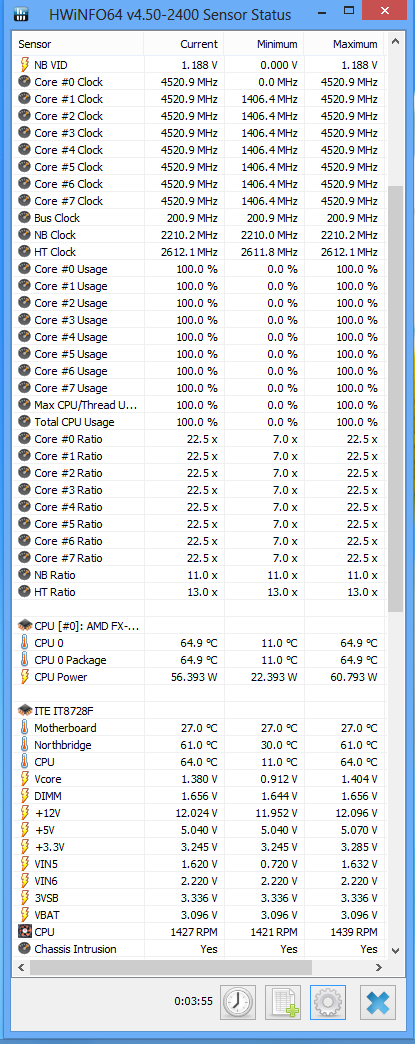Click the Sensor column header
The image size is (415, 1046).
pos(78,44)
